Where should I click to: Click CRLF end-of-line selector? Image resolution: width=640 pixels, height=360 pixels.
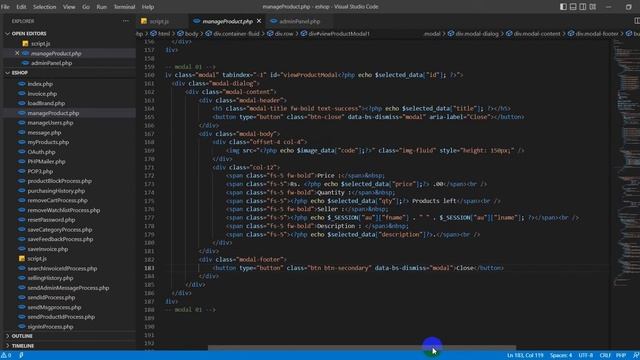coord(605,356)
